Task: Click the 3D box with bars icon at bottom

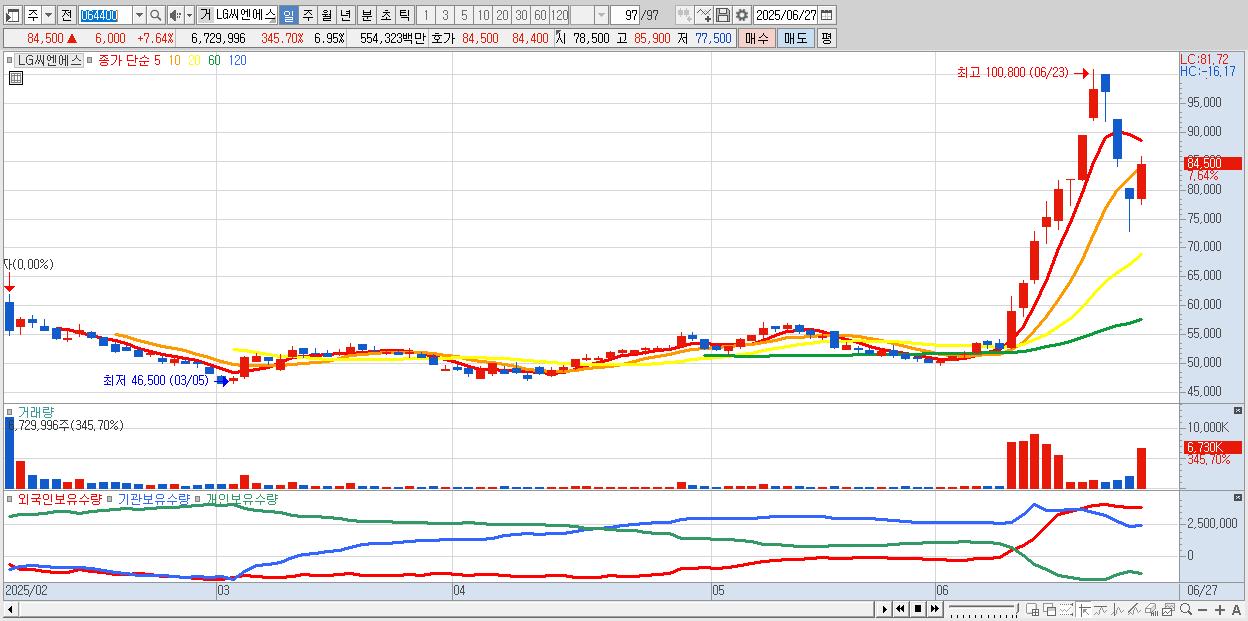Action: [1151, 609]
